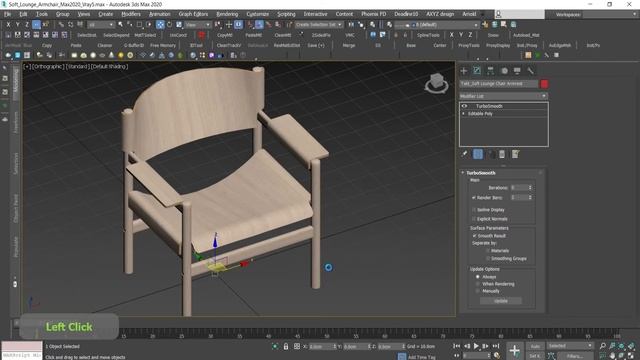Image resolution: width=640 pixels, height=360 pixels.
Task: Open the Motion command panel tab
Action: (504, 71)
